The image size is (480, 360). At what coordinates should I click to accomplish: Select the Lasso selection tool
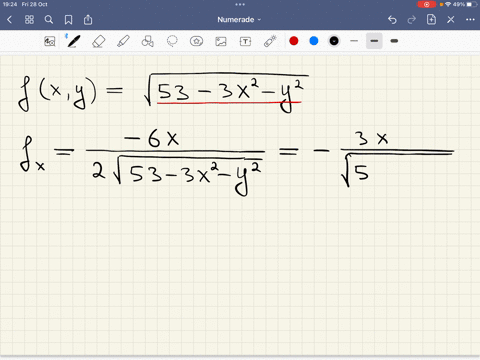coord(172,41)
